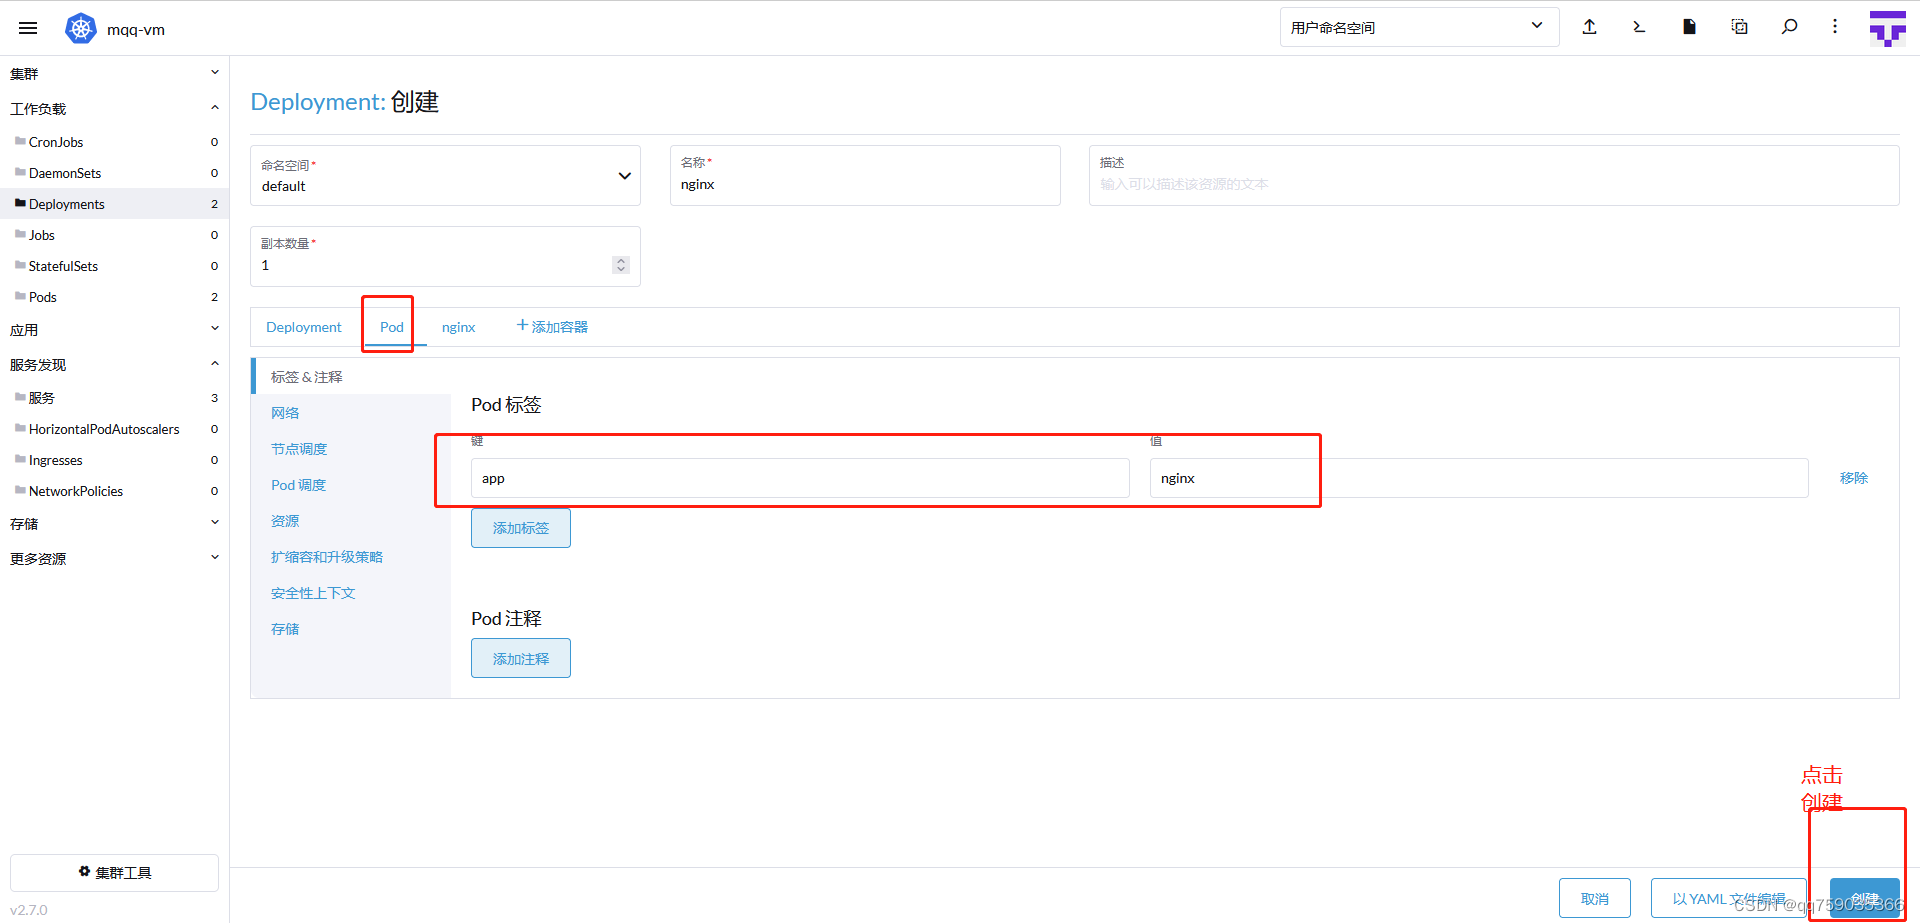Image resolution: width=1920 pixels, height=923 pixels.
Task: Select the 标签 & 注释 side tab
Action: 351,377
